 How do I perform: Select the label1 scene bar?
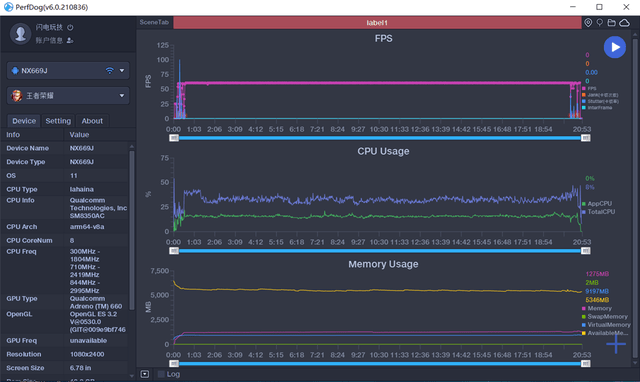377,23
